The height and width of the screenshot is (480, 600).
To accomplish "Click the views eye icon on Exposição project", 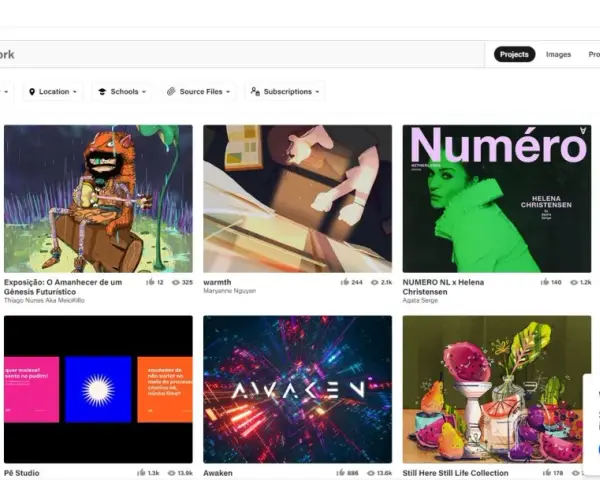I will pyautogui.click(x=176, y=282).
